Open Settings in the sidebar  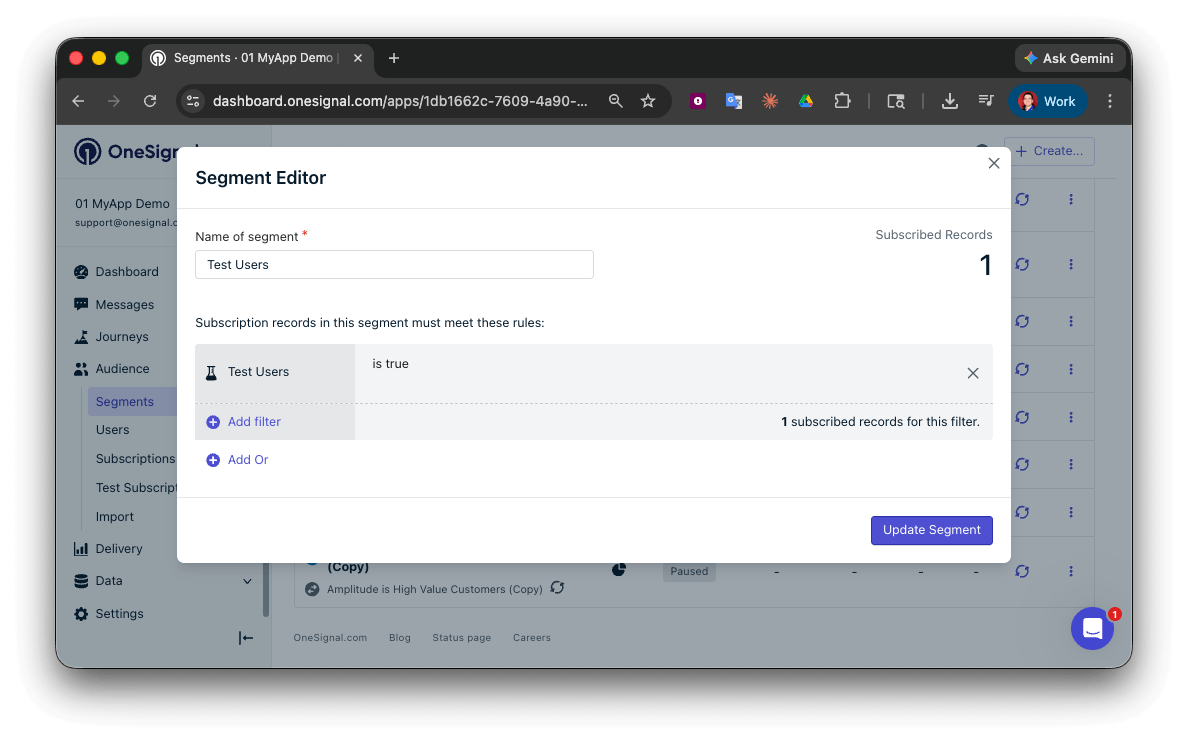click(119, 614)
